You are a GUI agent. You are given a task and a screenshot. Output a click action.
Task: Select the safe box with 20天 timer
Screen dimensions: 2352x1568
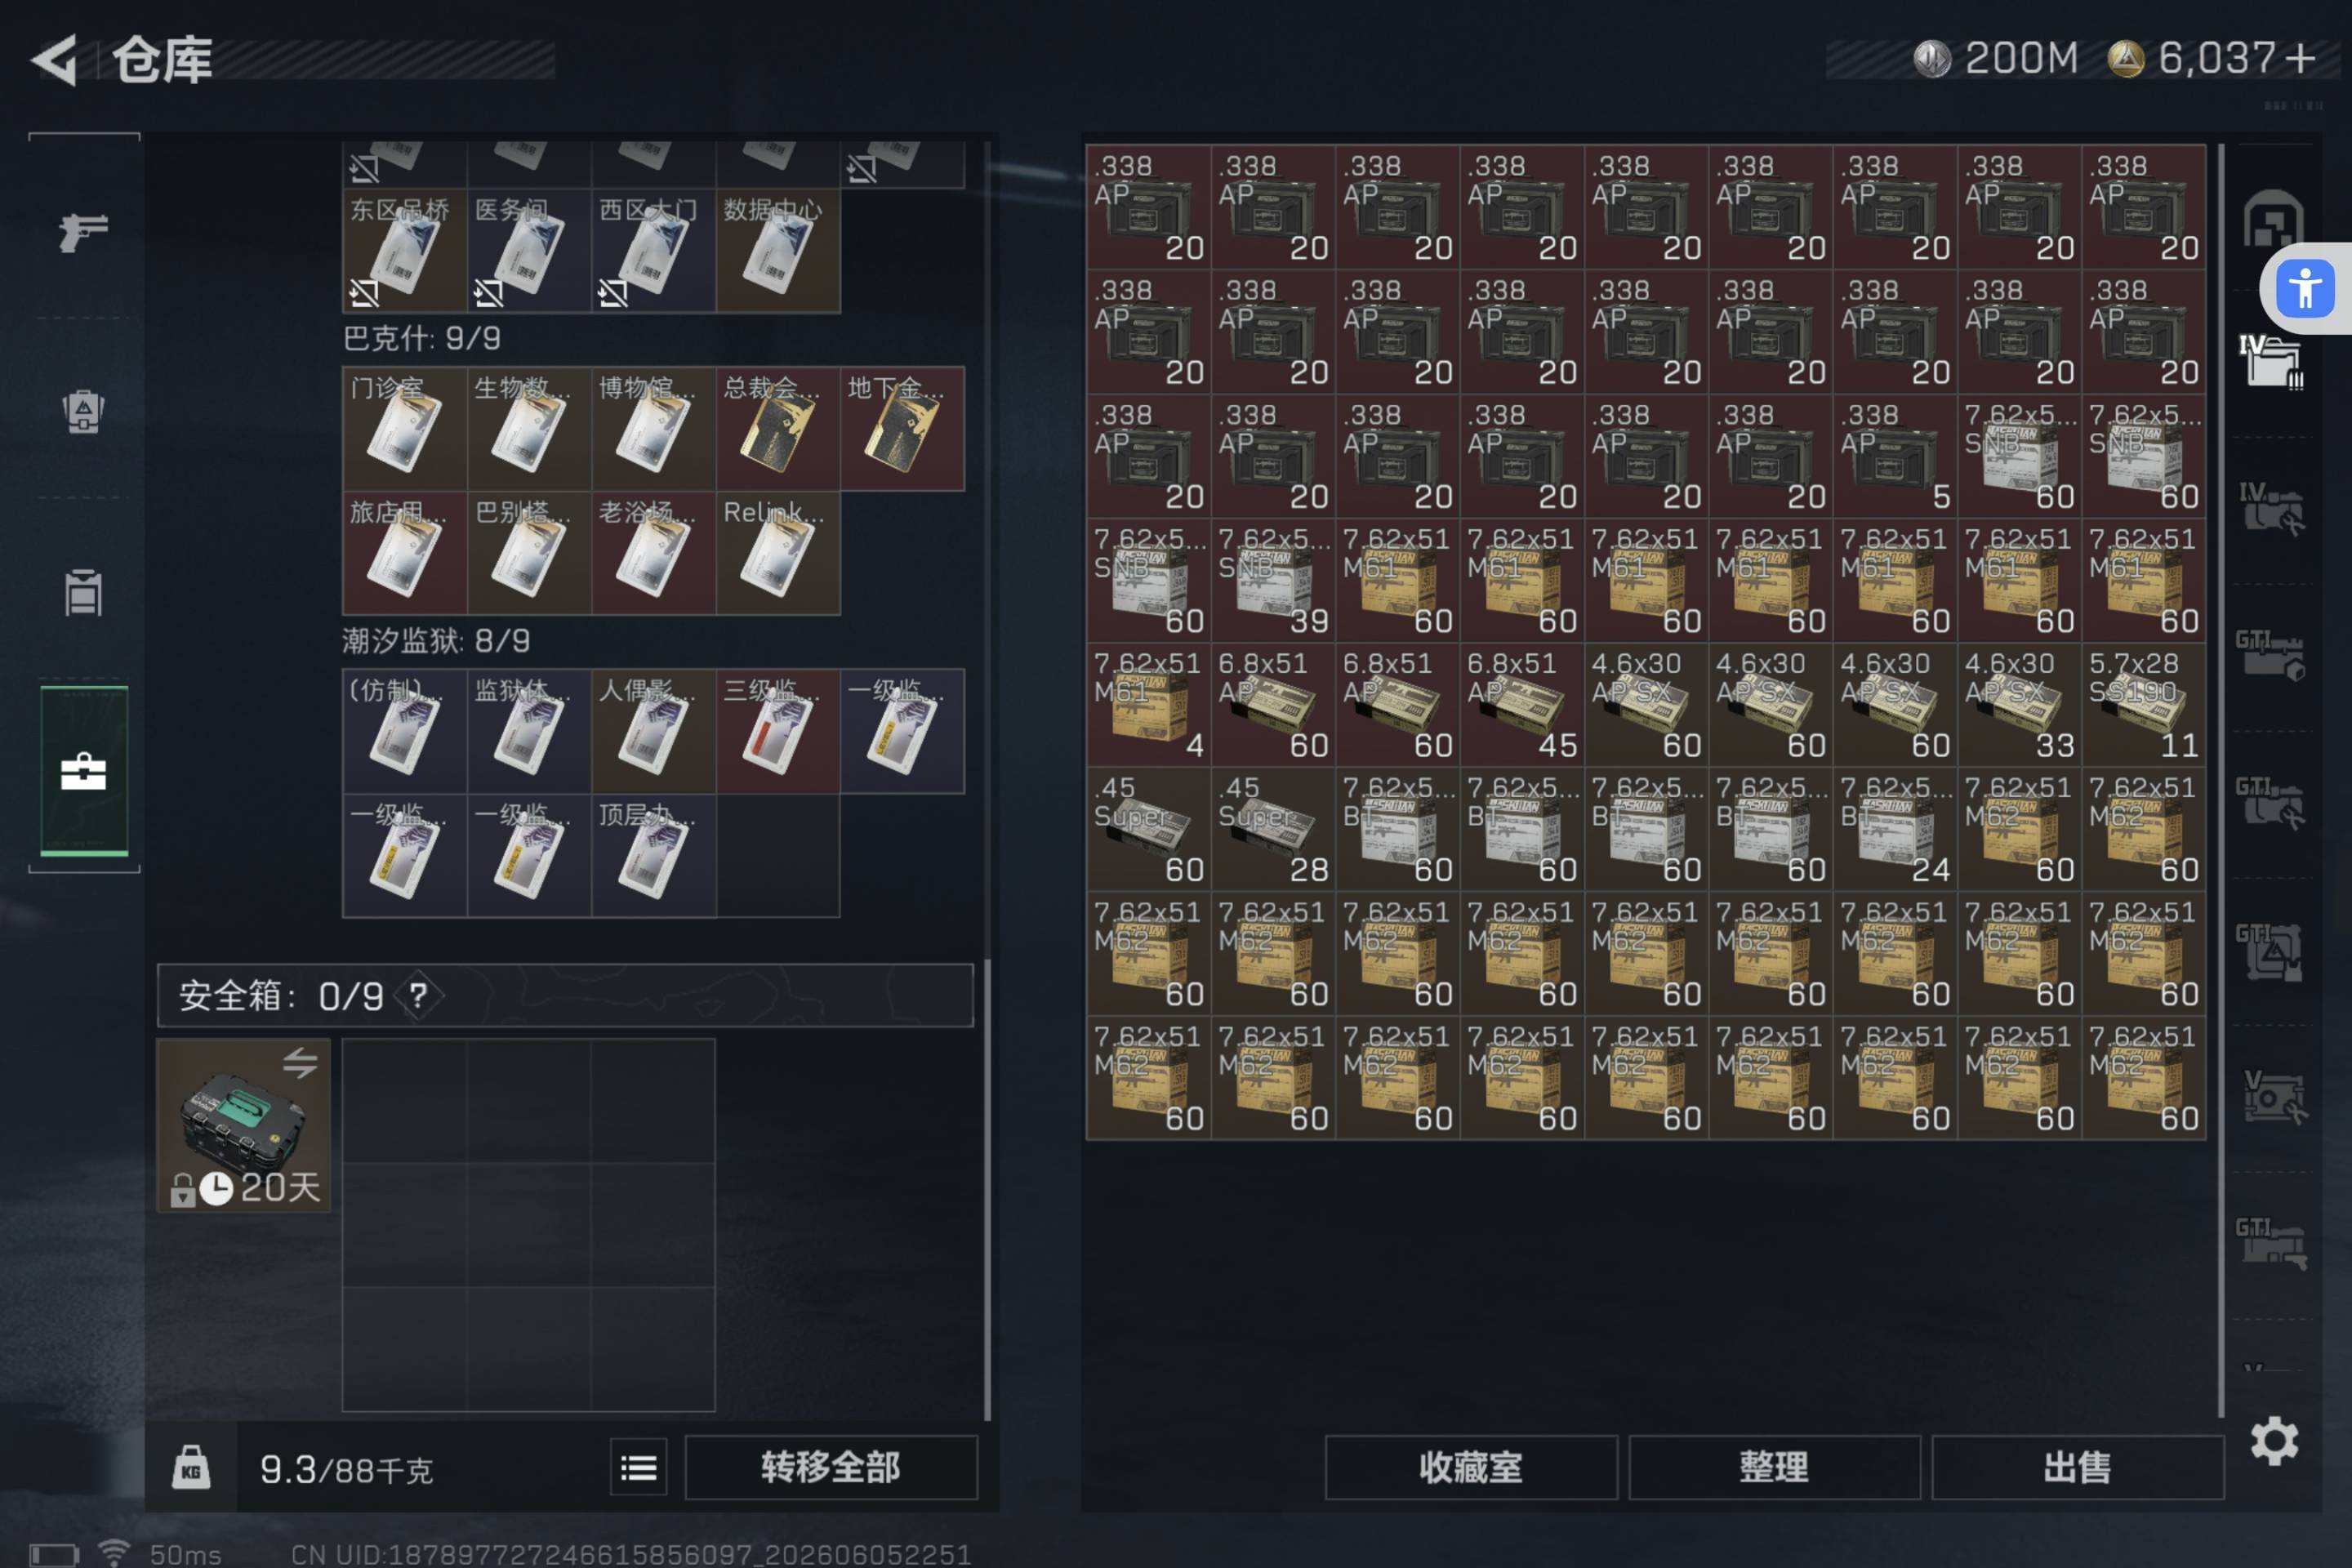244,1125
